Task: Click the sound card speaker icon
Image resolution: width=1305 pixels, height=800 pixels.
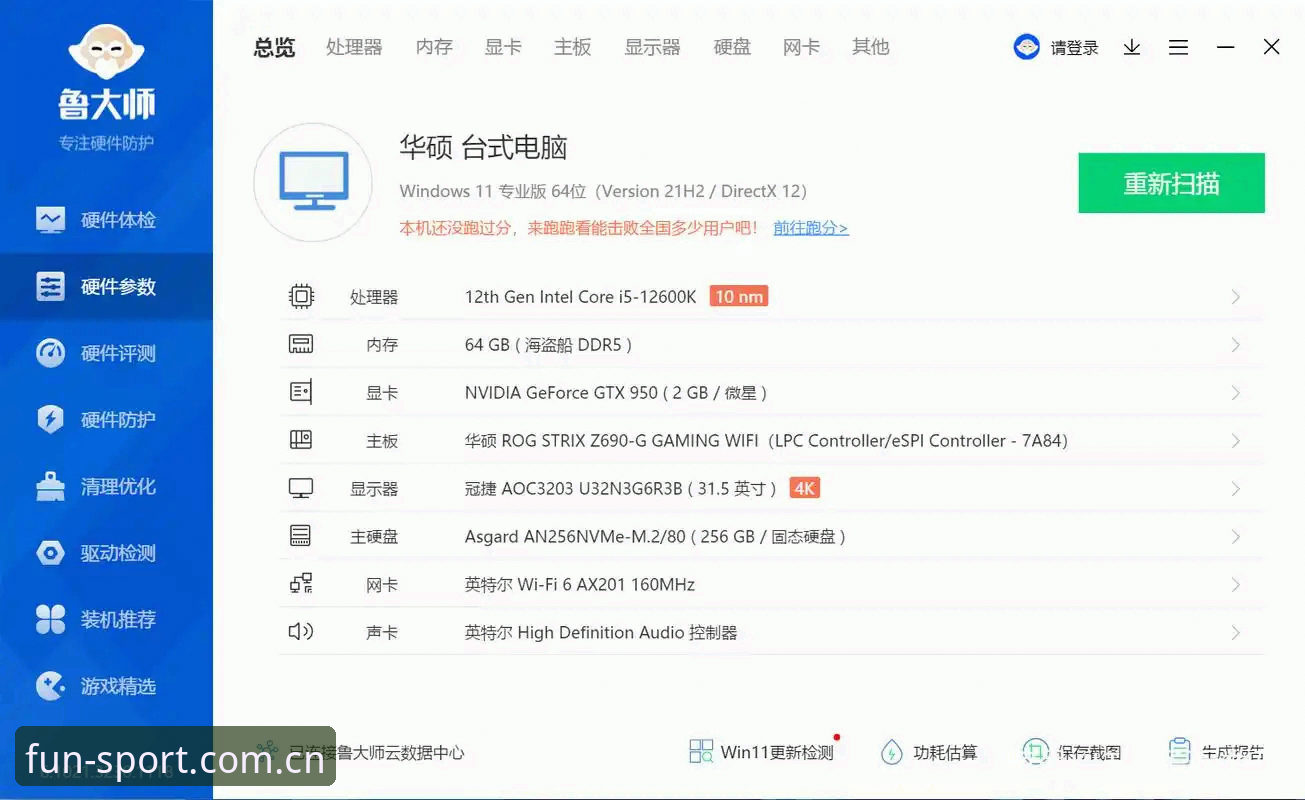Action: pos(301,632)
